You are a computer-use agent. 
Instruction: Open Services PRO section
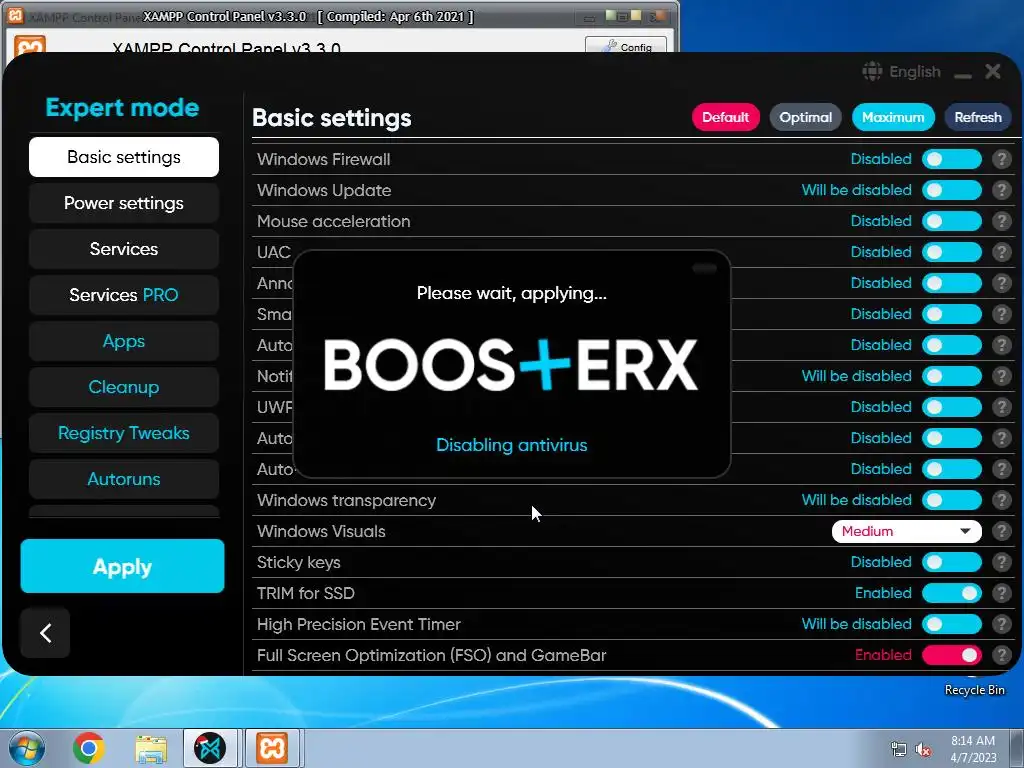(123, 295)
